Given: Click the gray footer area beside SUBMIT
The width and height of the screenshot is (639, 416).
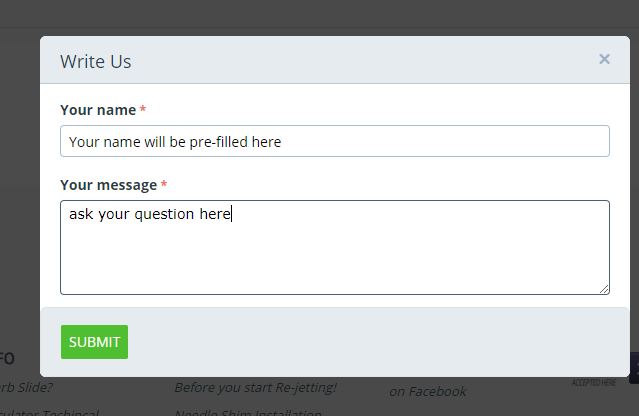Looking at the screenshot, I should point(367,342).
